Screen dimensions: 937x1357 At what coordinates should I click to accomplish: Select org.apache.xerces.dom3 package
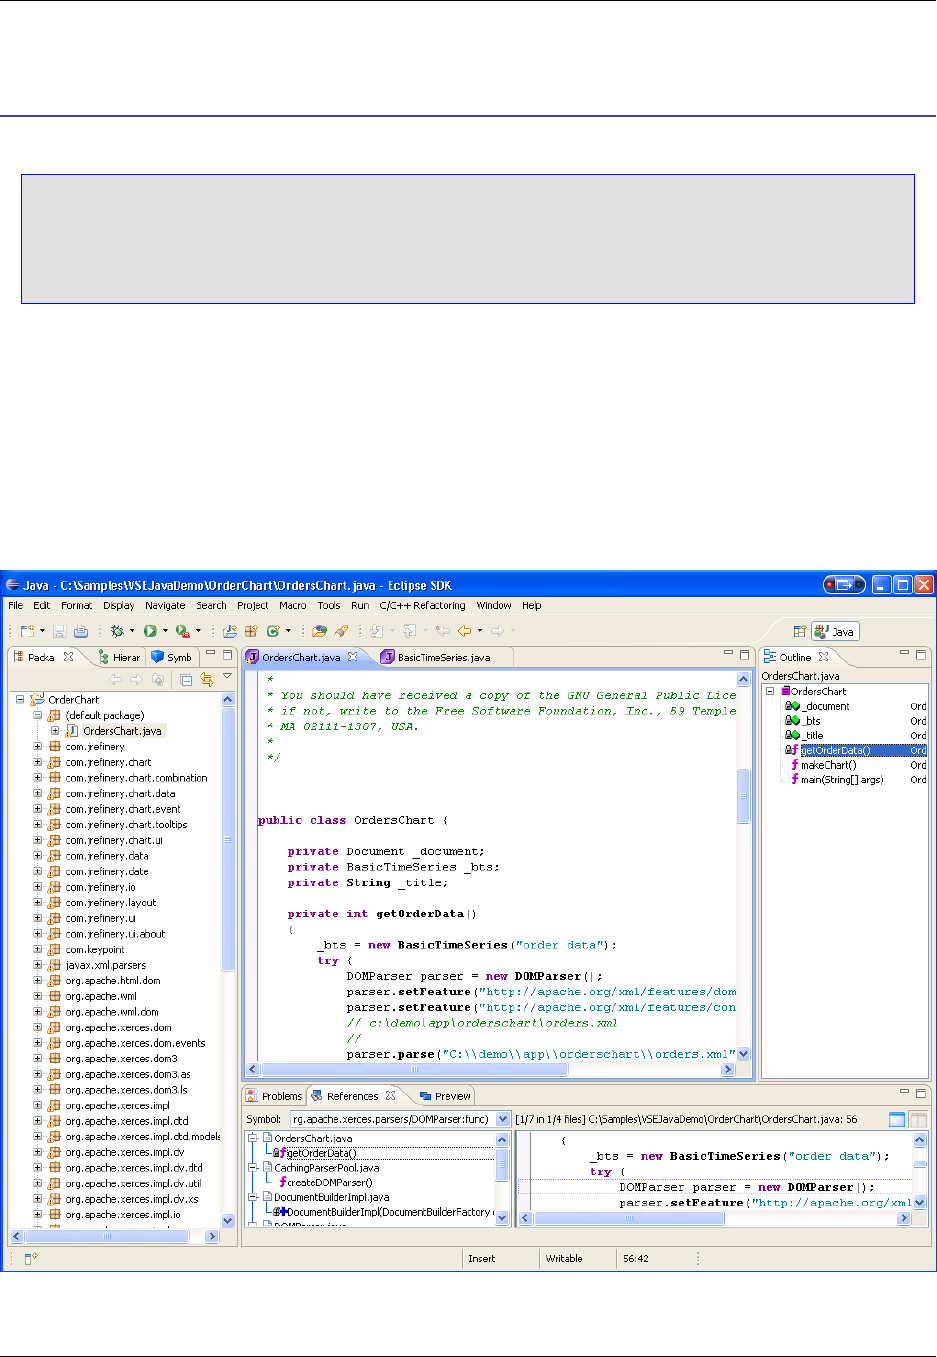[121, 1059]
